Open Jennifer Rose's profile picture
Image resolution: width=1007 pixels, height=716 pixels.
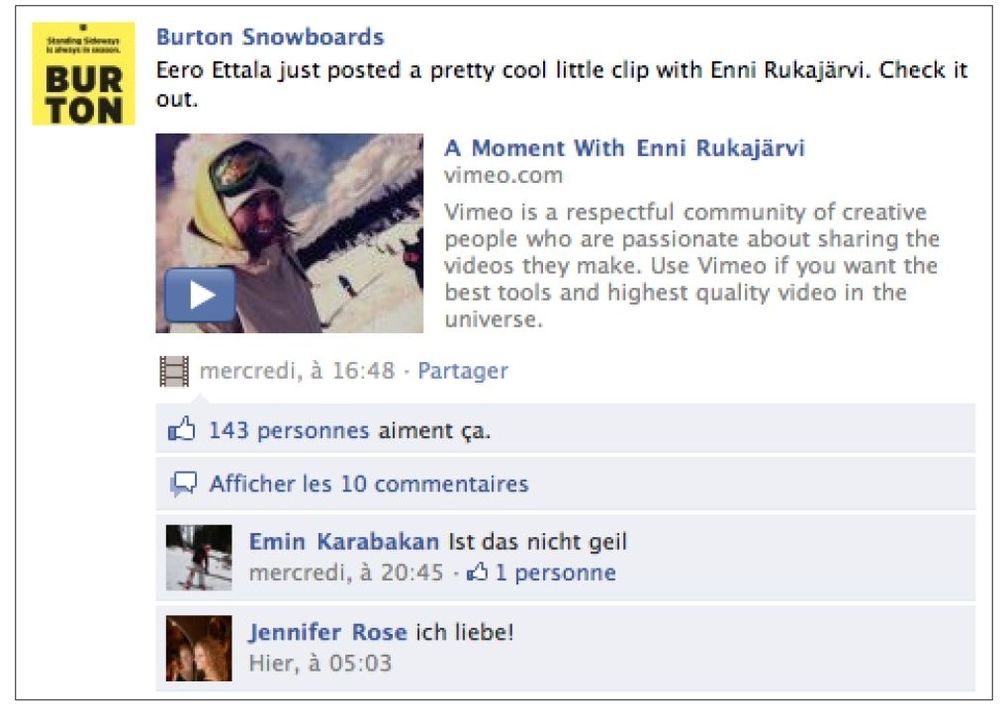tap(199, 648)
